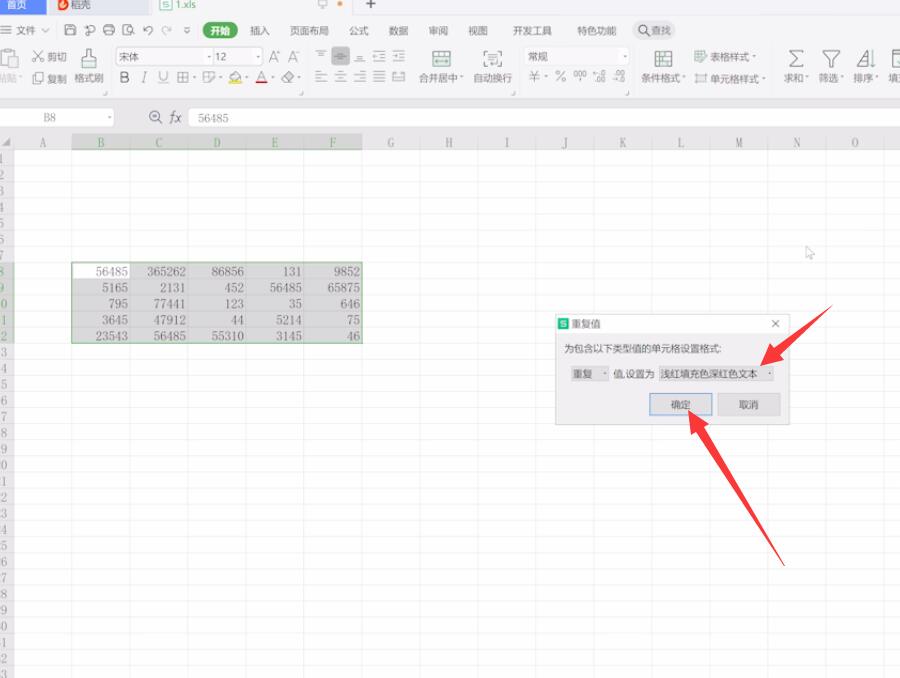Decrease font size with smaller A

point(293,56)
